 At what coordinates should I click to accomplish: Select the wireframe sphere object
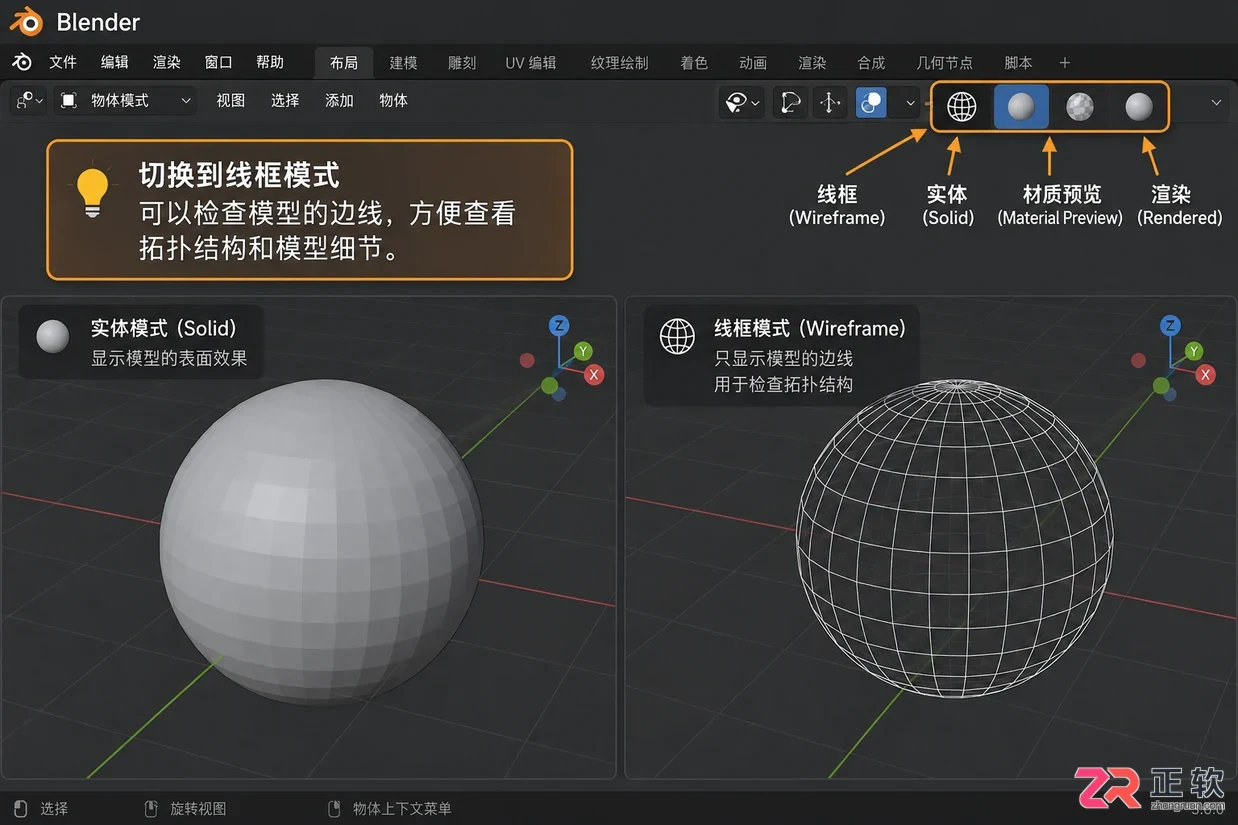pyautogui.click(x=954, y=539)
